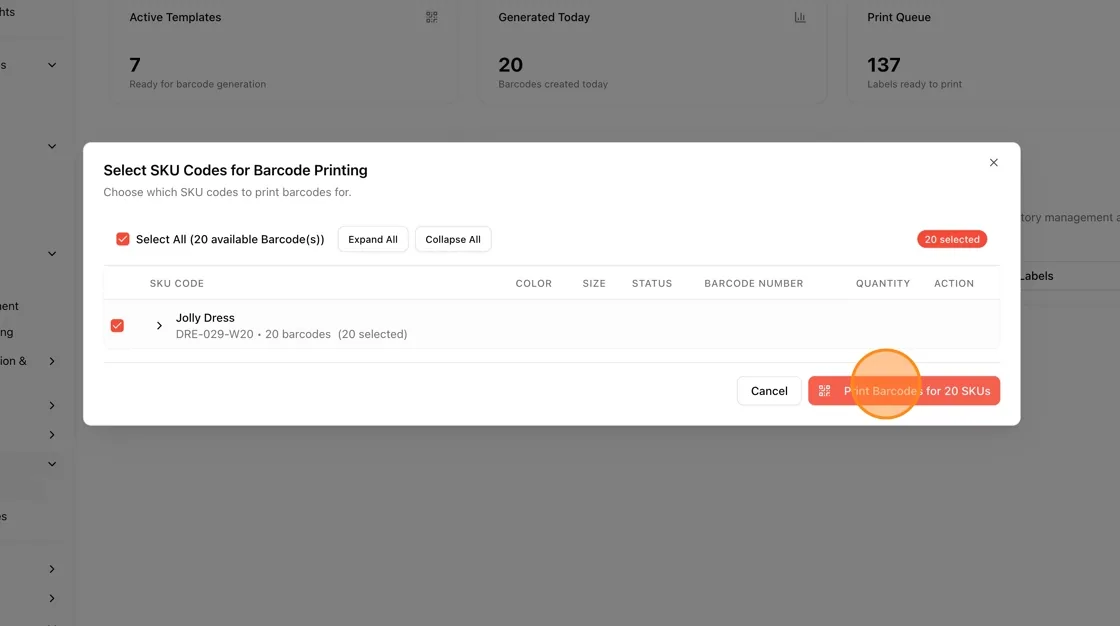Viewport: 1120px width, 626px height.
Task: Click the SIZE column header
Action: [x=594, y=284]
